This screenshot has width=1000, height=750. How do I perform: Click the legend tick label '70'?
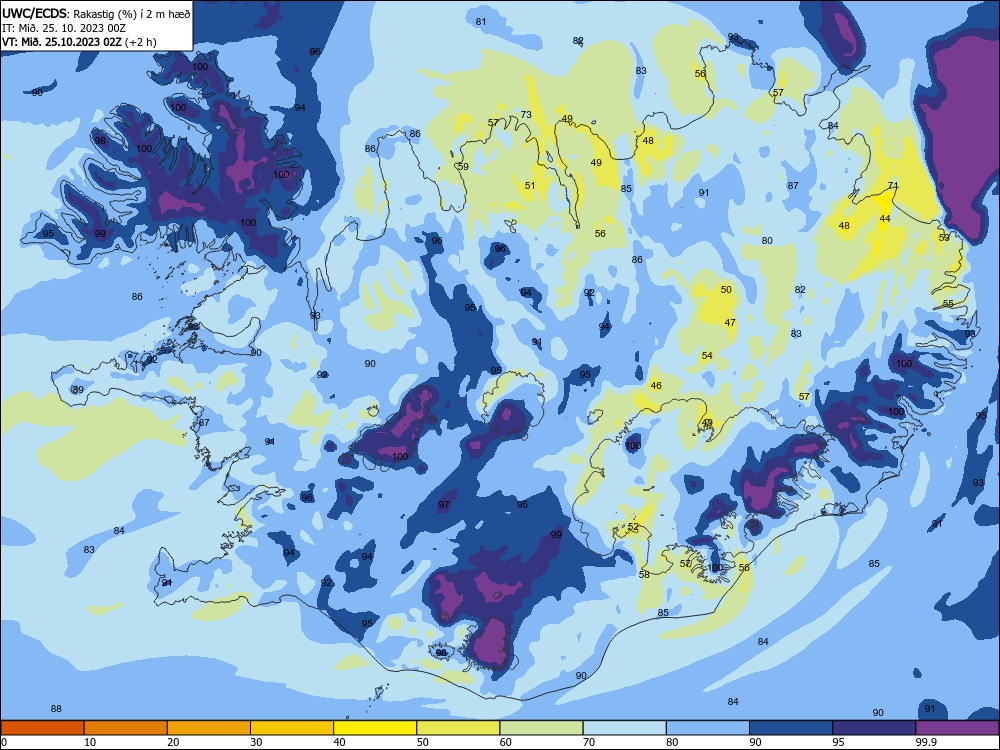pos(589,742)
